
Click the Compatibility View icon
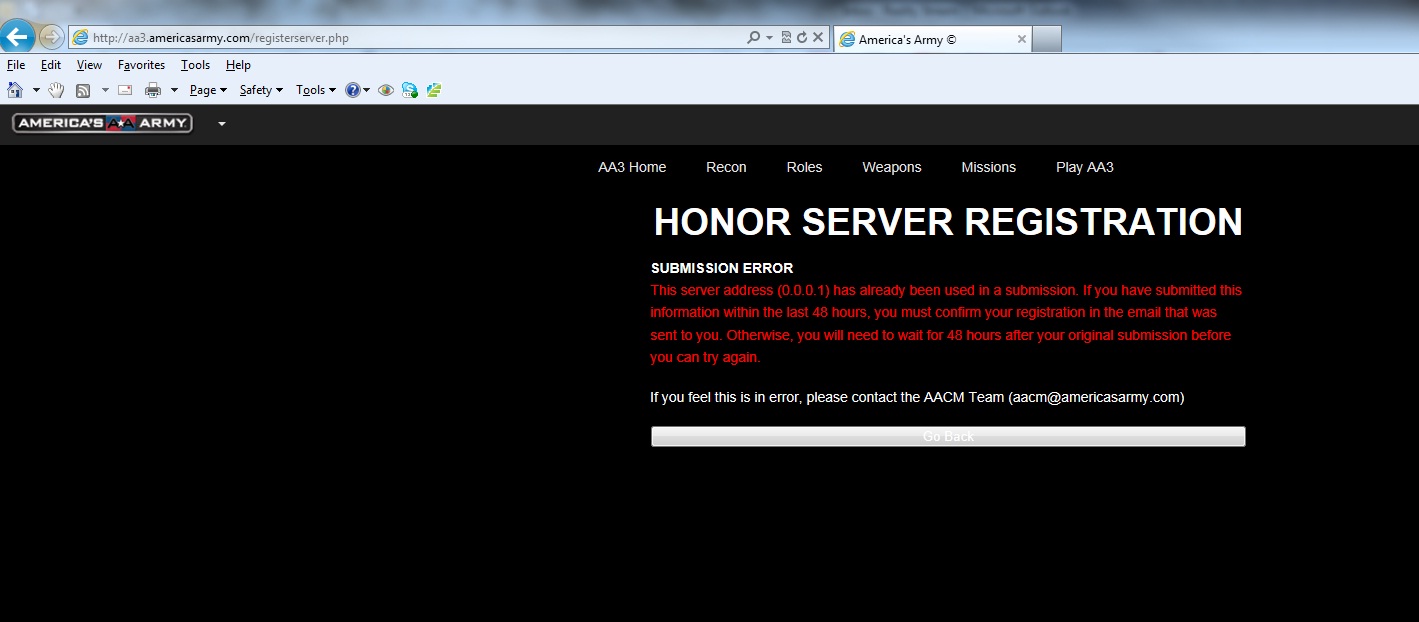point(786,38)
